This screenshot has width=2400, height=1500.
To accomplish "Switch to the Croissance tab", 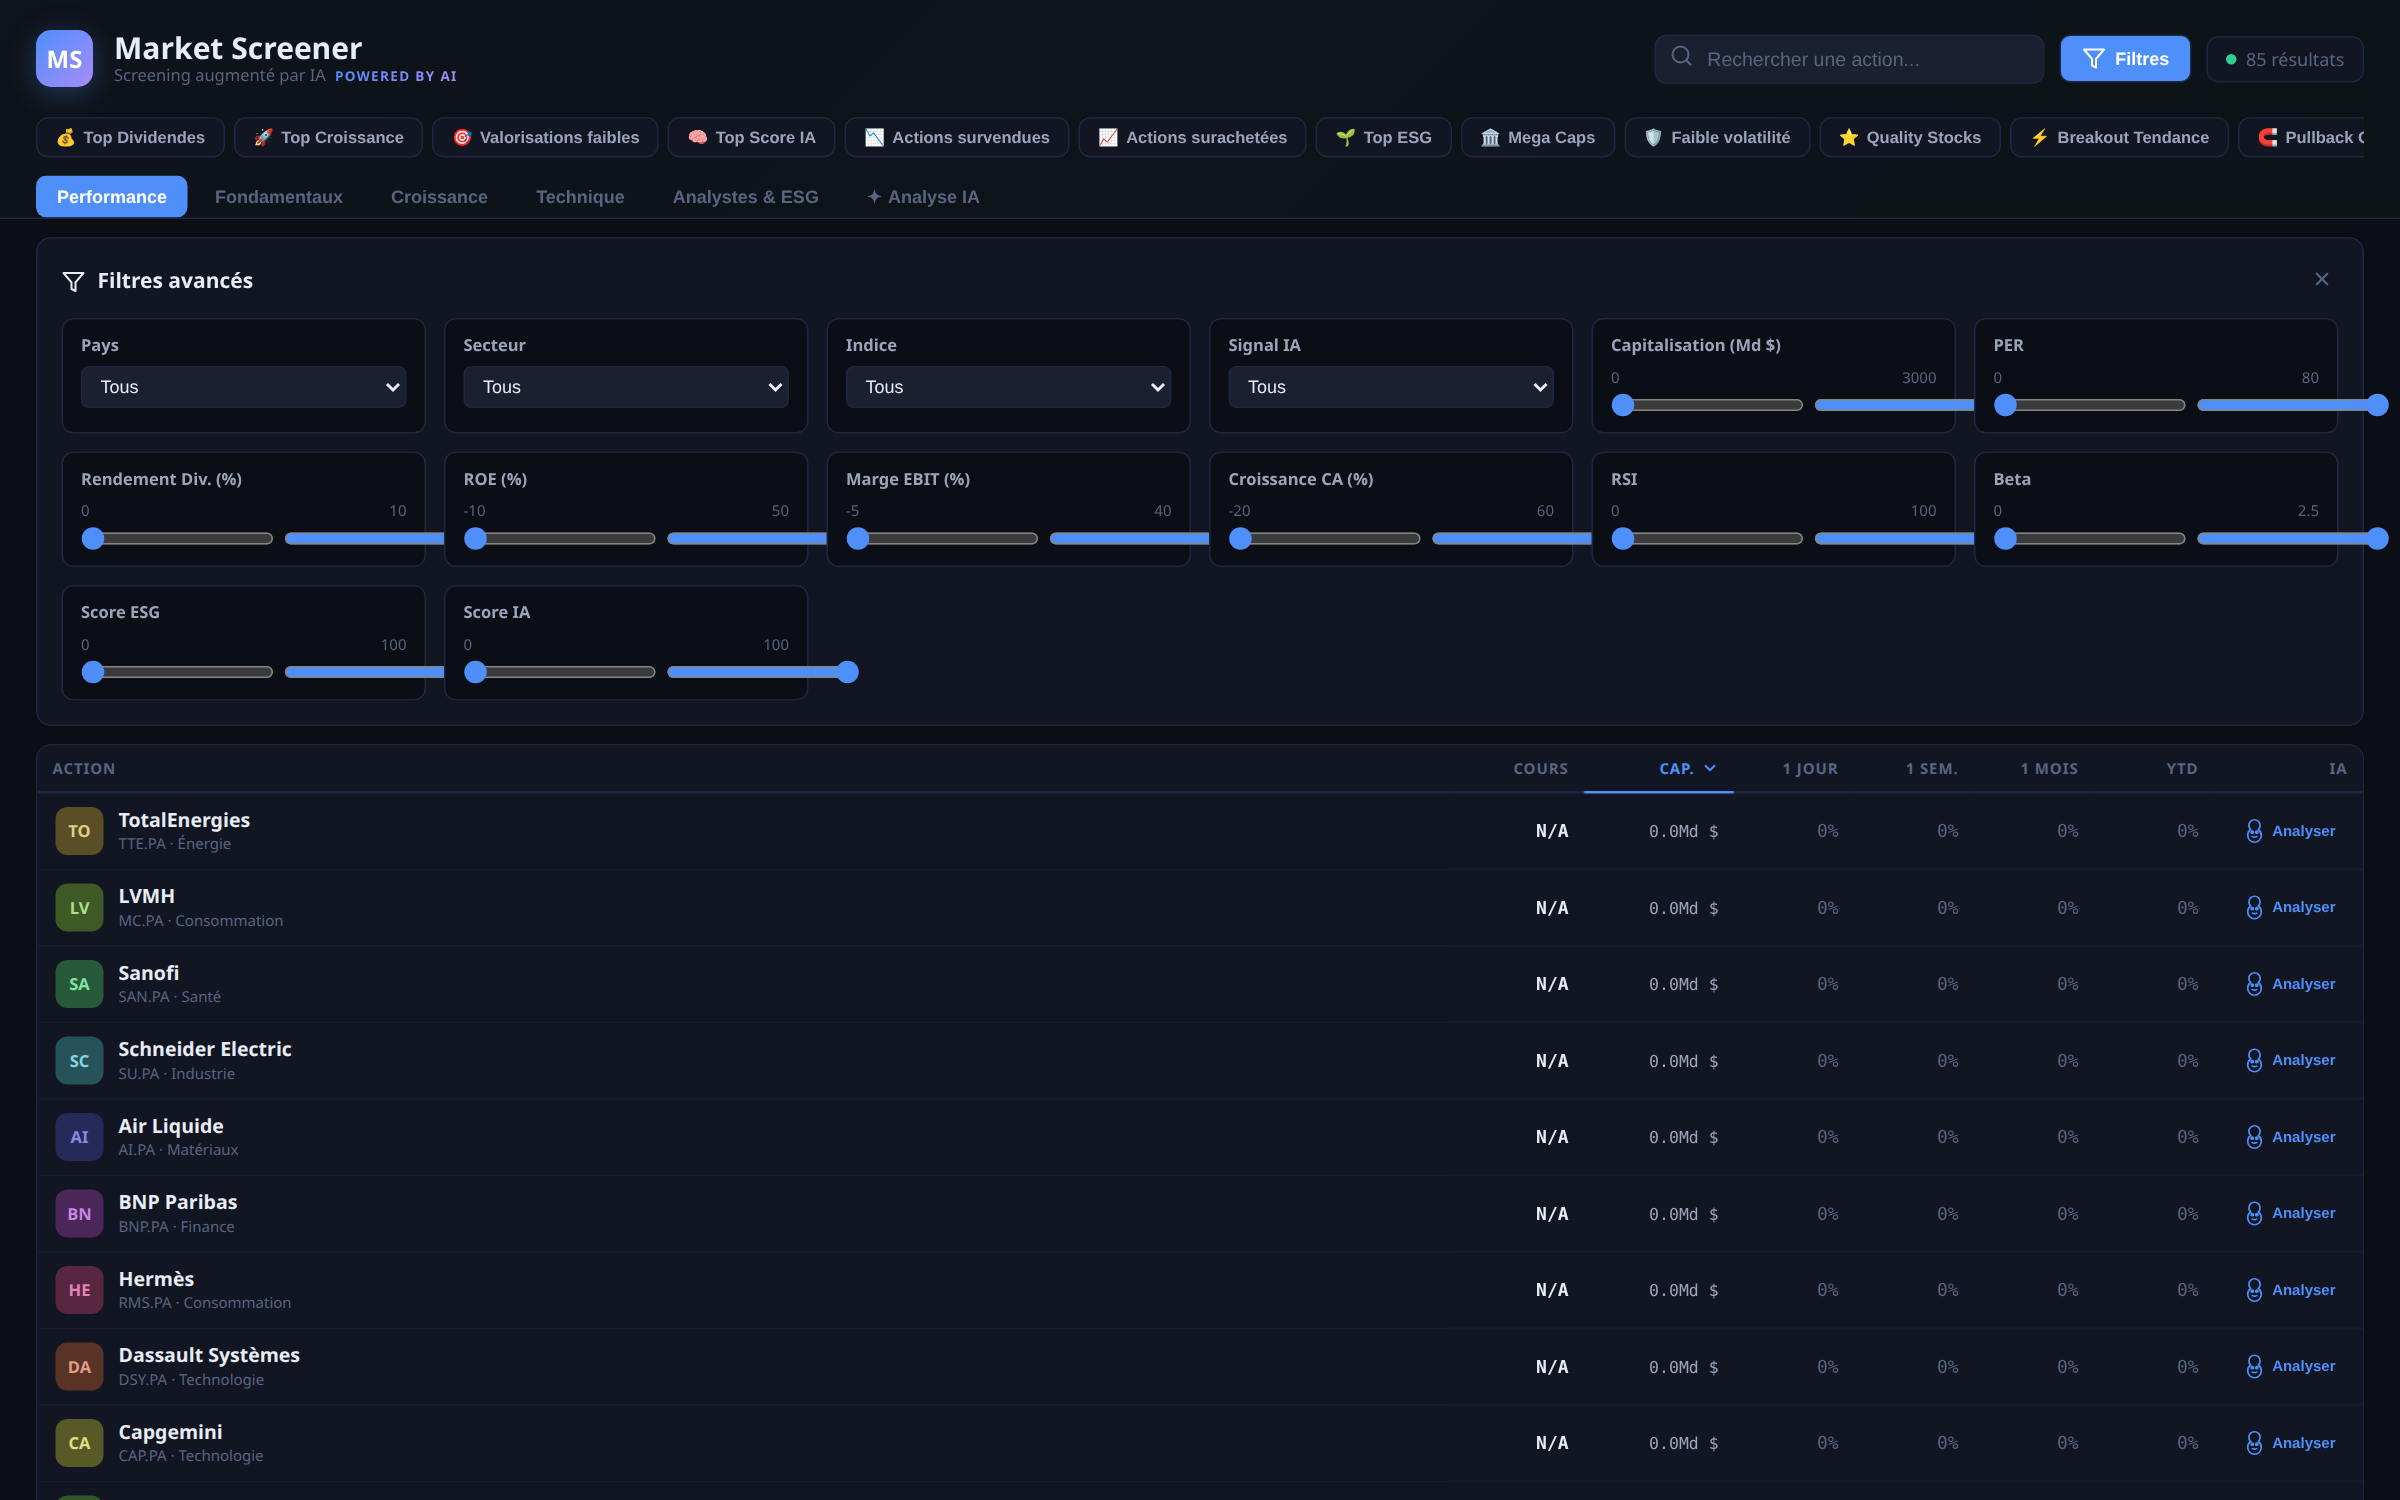I will pyautogui.click(x=439, y=197).
